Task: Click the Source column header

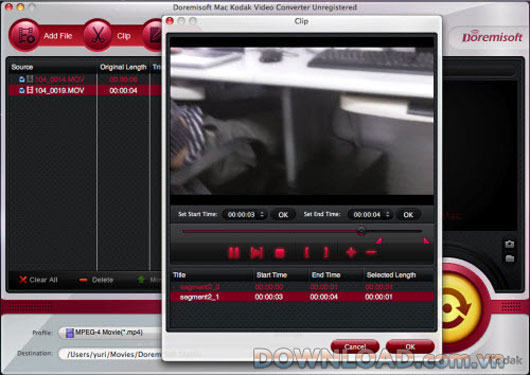Action: 22,67
